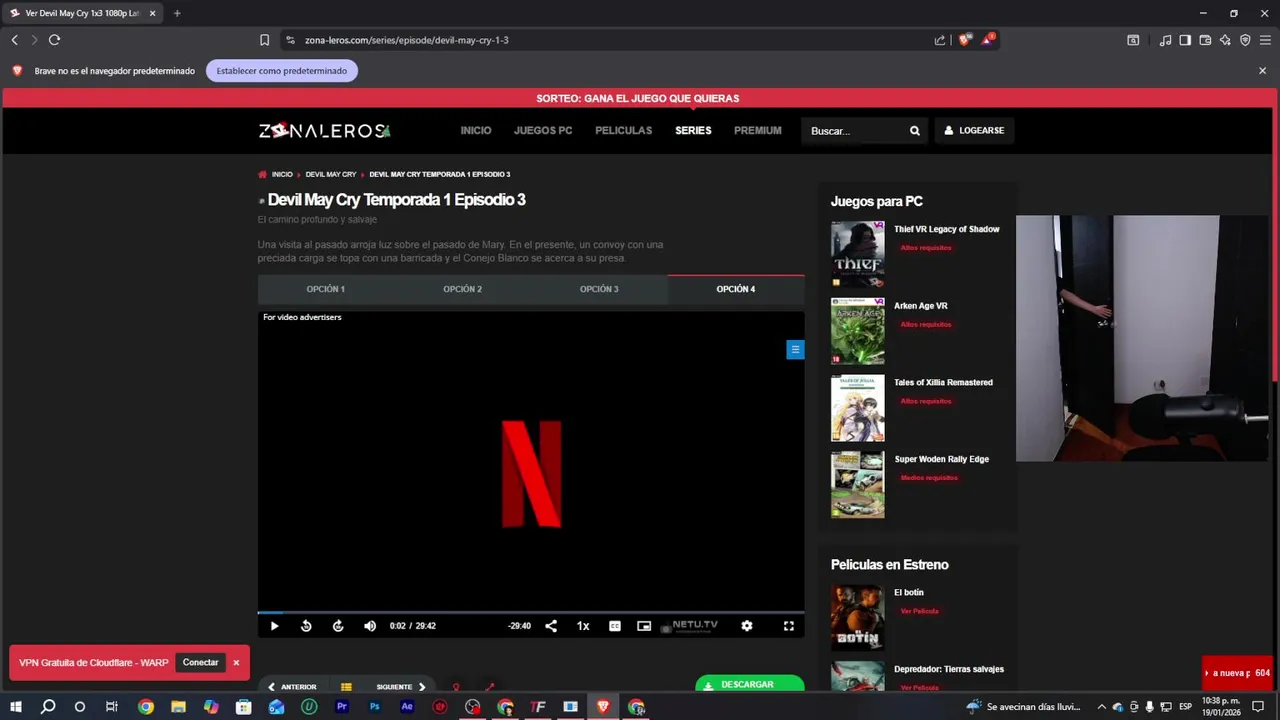Open Premiere Pro from the taskbar
This screenshot has width=1280, height=720.
click(x=342, y=707)
